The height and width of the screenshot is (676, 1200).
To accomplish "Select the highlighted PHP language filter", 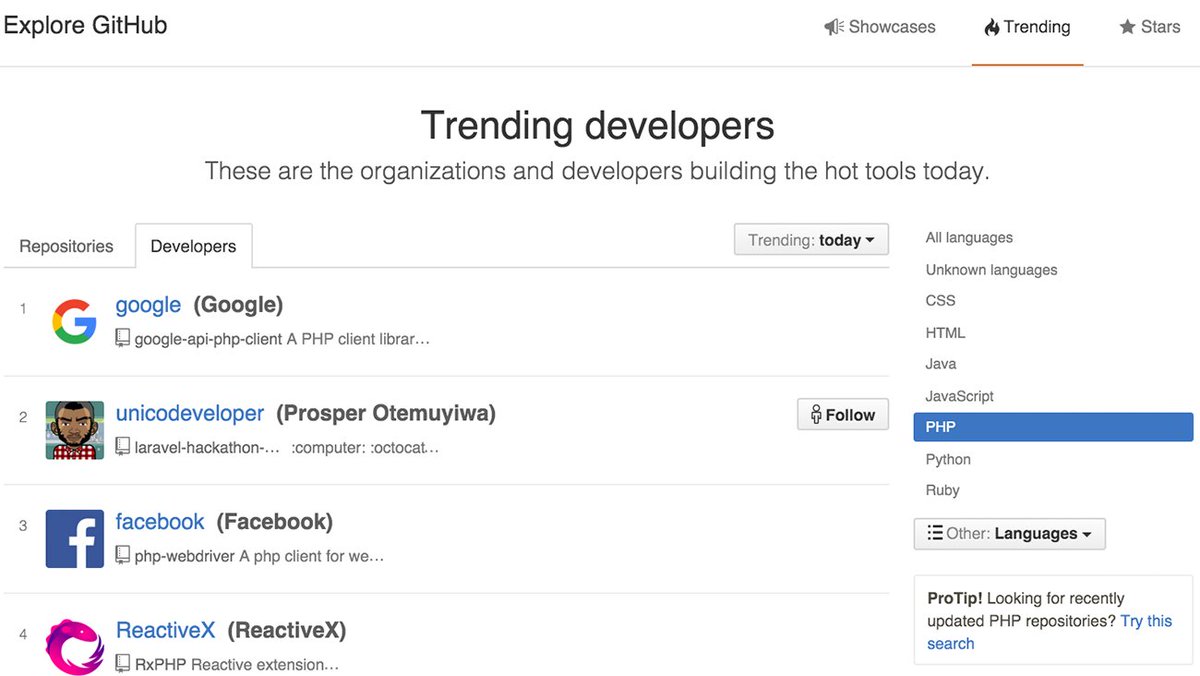I will tap(1053, 427).
